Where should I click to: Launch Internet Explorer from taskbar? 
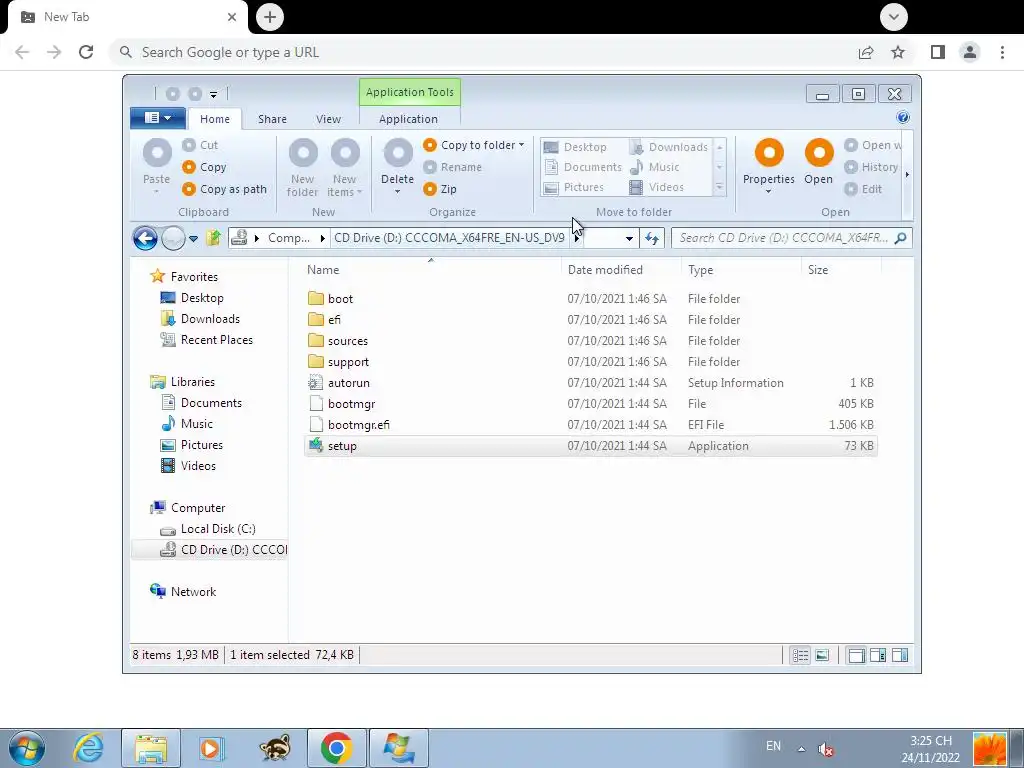click(x=88, y=748)
